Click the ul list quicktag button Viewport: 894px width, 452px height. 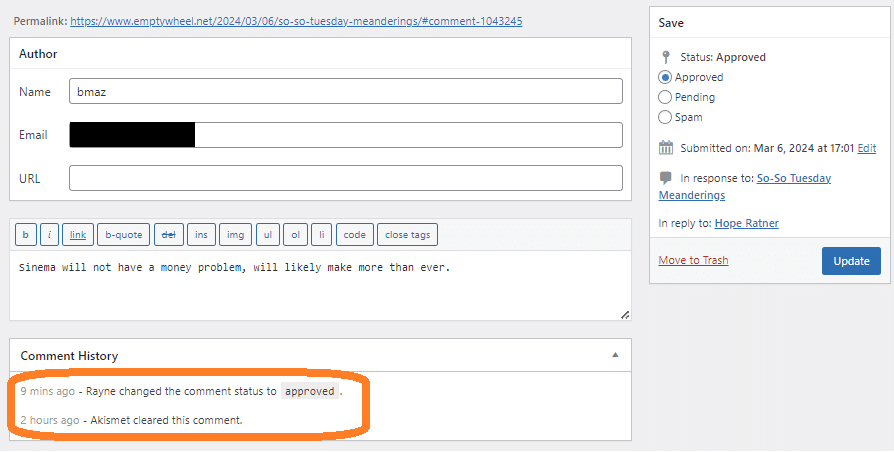(267, 235)
